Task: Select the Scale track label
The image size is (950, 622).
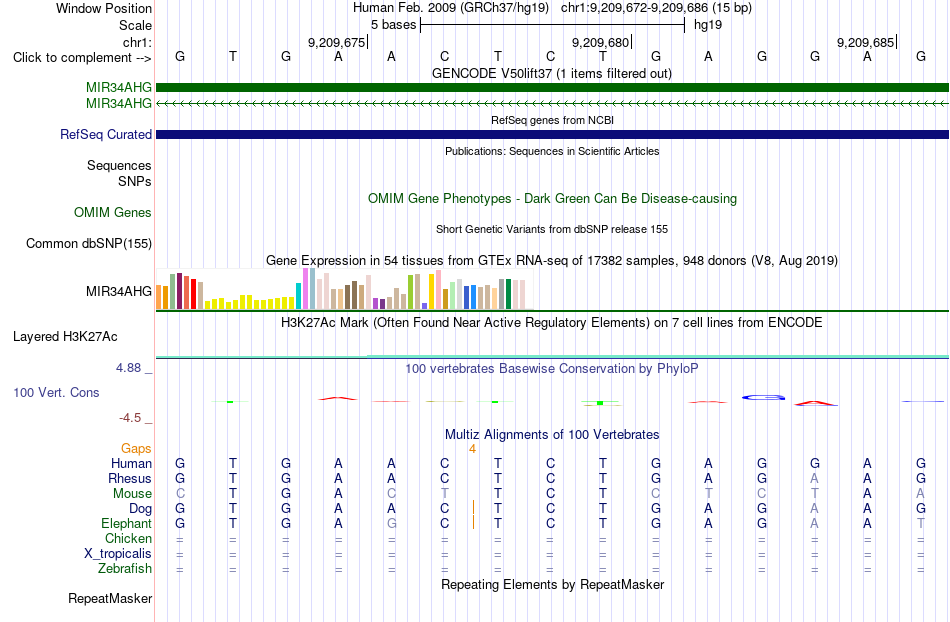Action: tap(135, 25)
